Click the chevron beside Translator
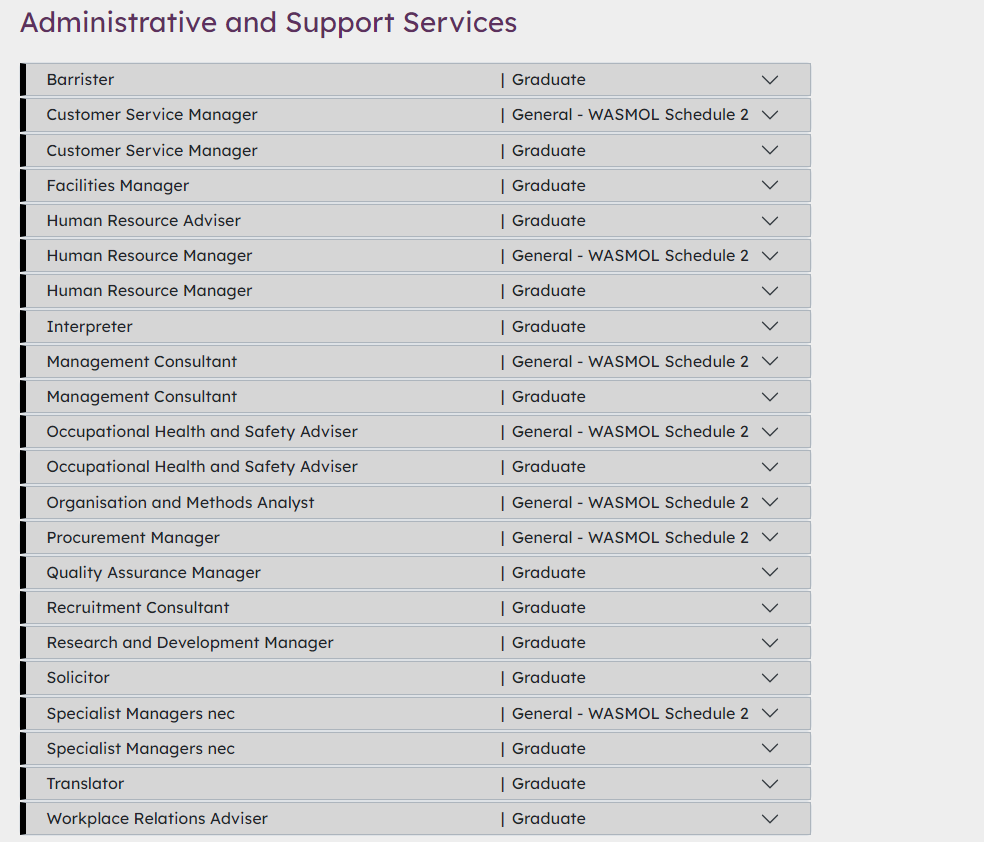 [x=769, y=783]
